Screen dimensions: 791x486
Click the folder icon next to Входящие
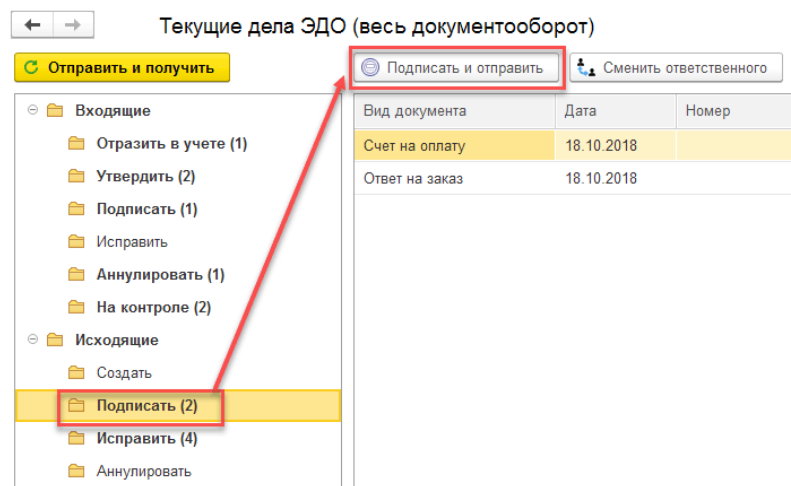55,111
